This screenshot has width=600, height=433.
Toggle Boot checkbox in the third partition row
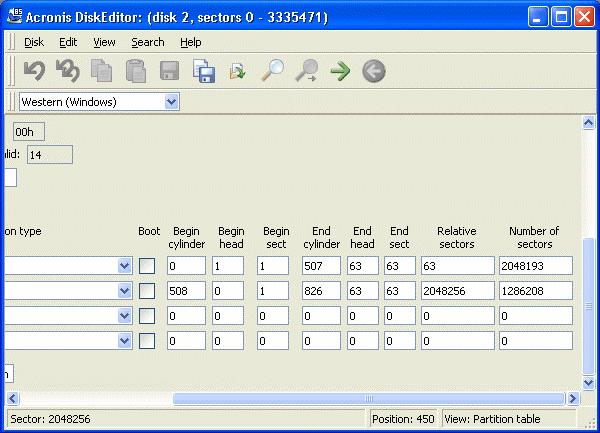click(x=147, y=316)
